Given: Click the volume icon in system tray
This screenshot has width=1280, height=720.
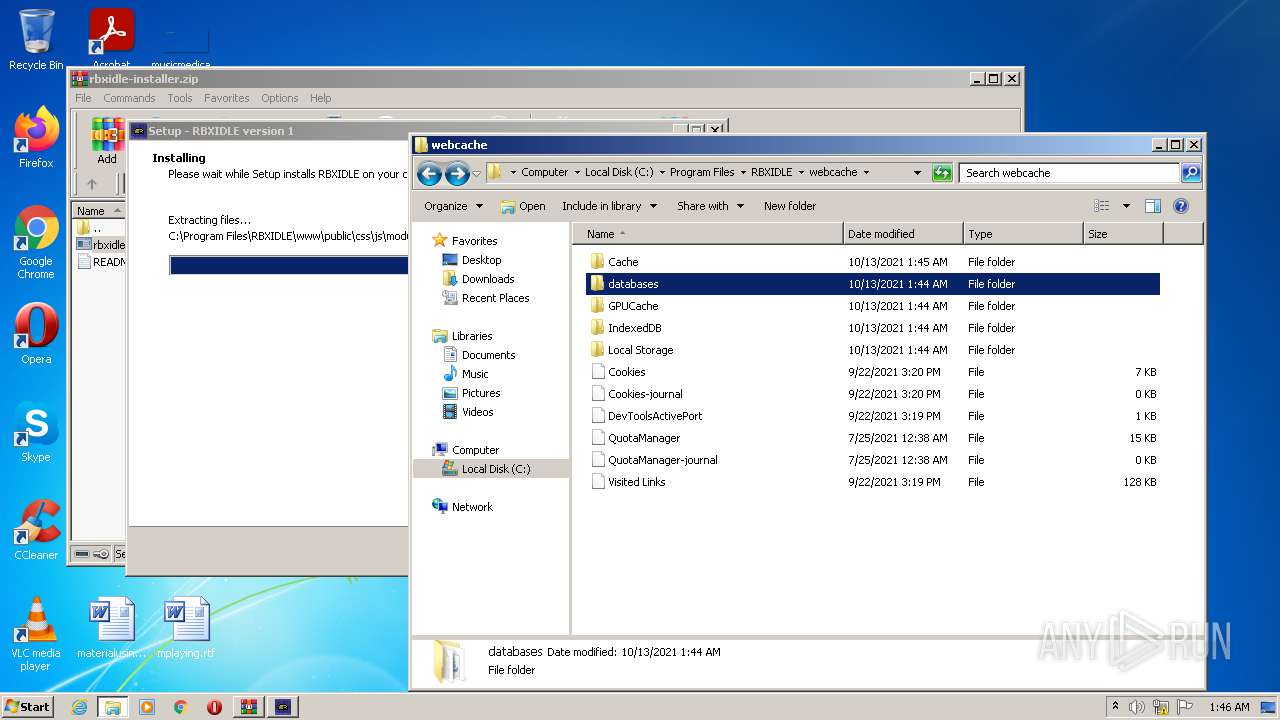Looking at the screenshot, I should [x=1137, y=707].
